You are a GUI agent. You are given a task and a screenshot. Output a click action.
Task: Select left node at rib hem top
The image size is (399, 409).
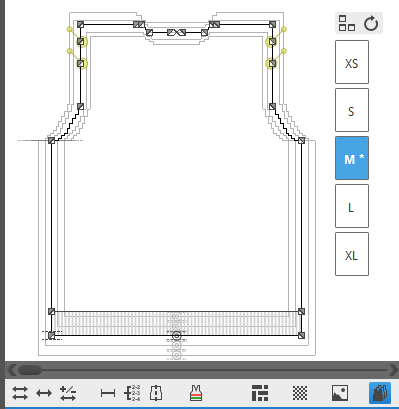click(x=51, y=311)
